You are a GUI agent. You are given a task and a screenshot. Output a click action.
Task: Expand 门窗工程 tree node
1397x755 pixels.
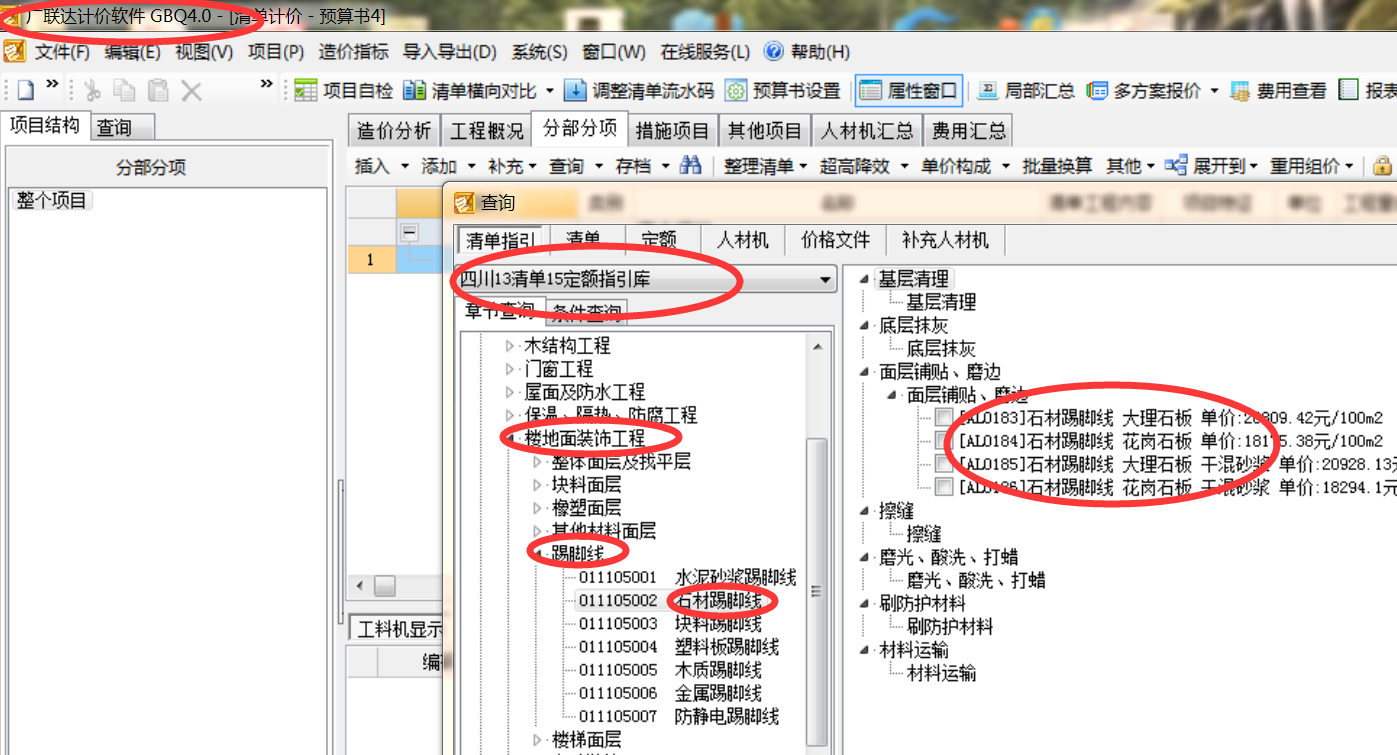(512, 369)
